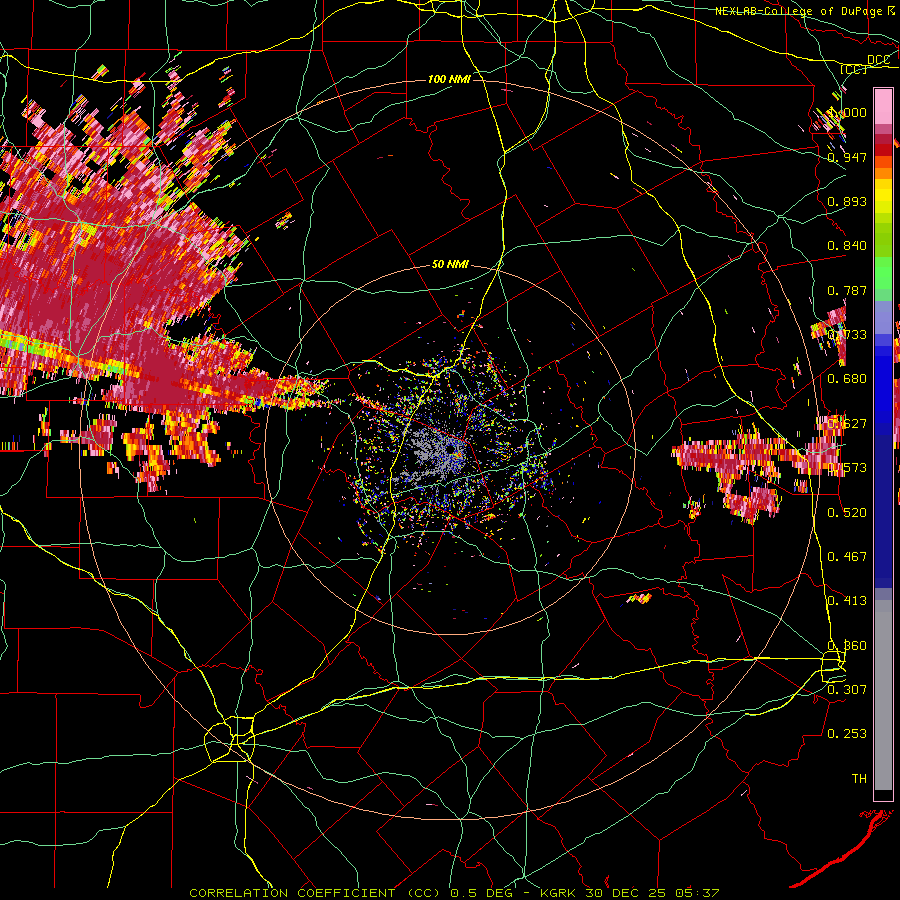Click the 0.413 scale value
This screenshot has height=900, width=900.
(847, 601)
